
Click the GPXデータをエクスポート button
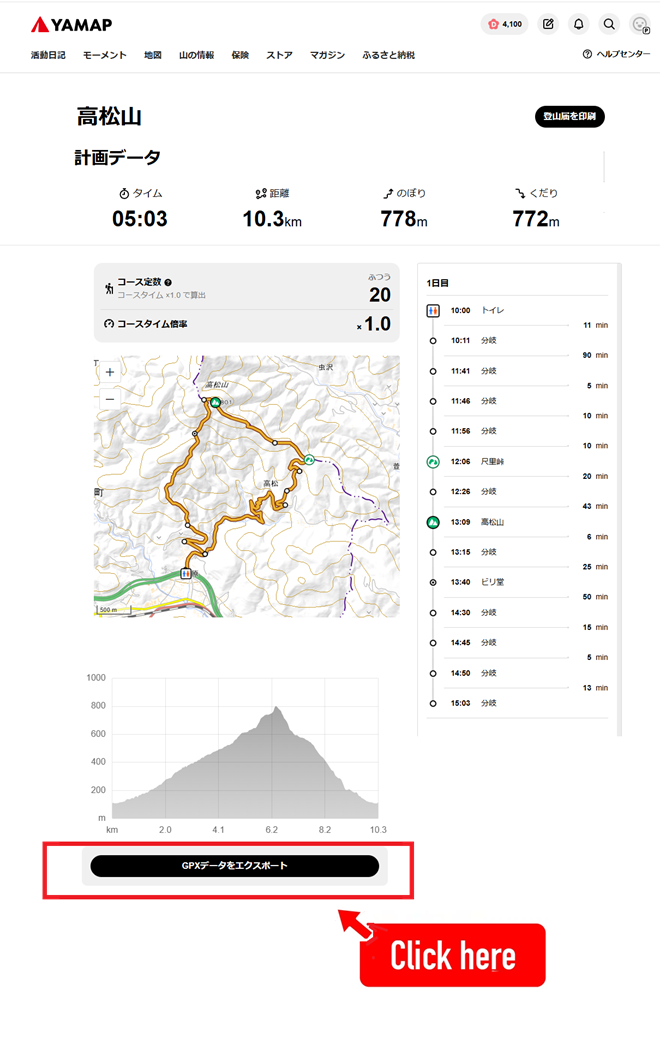tap(234, 866)
